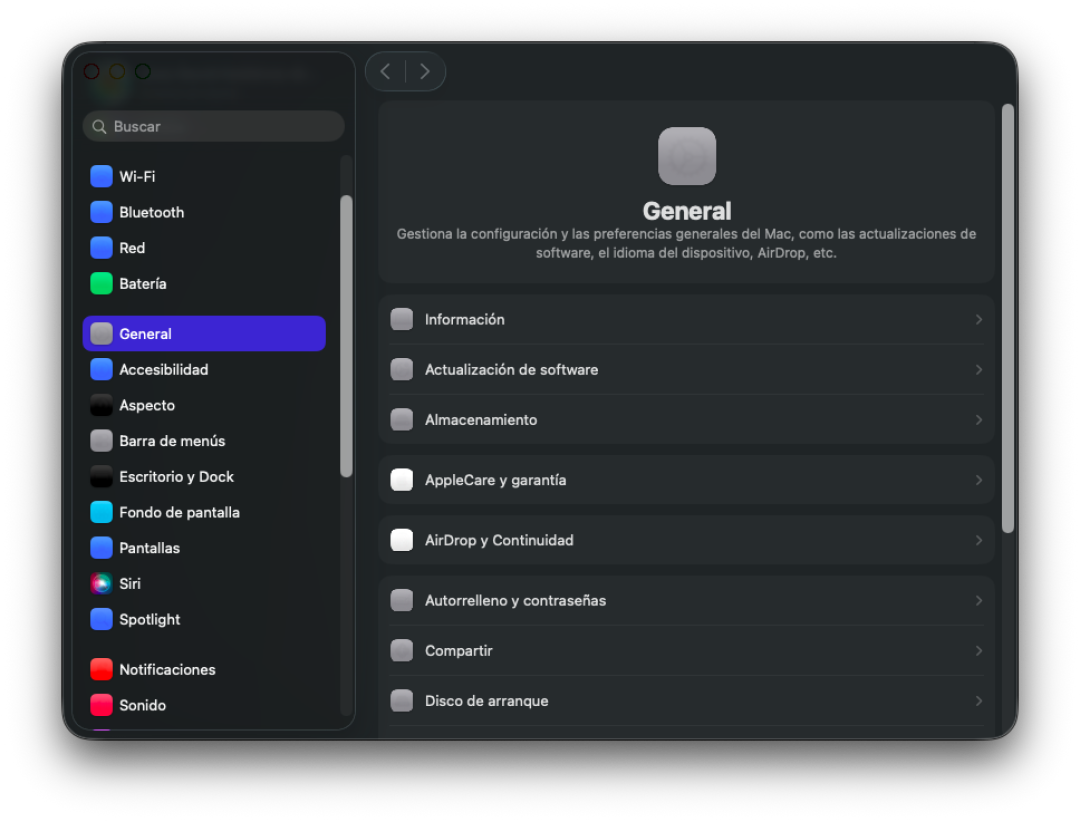Image resolution: width=1080 pixels, height=822 pixels.
Task: Click the Fondo de pantalla icon
Action: tap(101, 513)
